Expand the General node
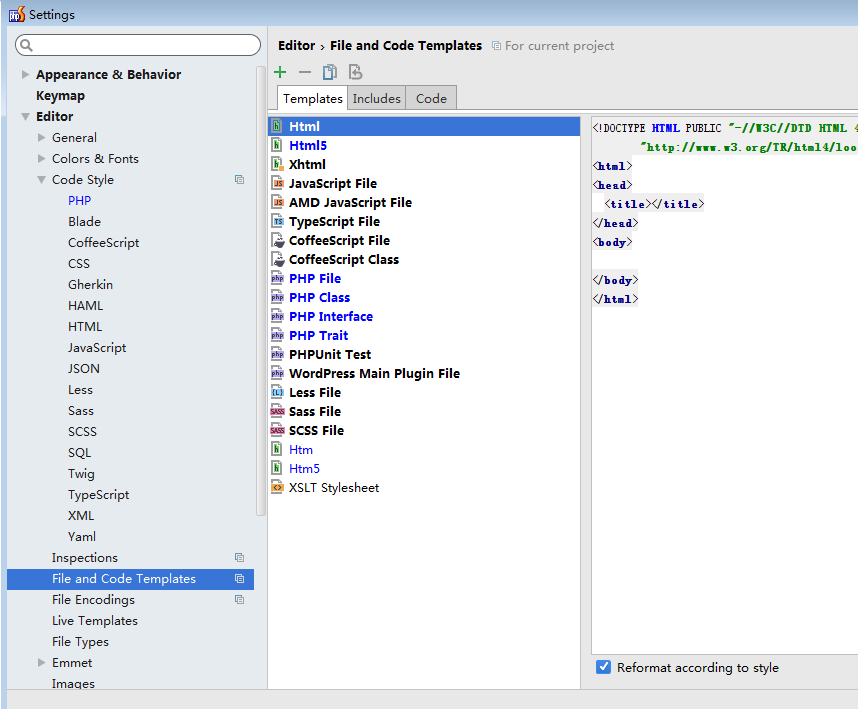Screen dimensions: 858x709 [42, 137]
